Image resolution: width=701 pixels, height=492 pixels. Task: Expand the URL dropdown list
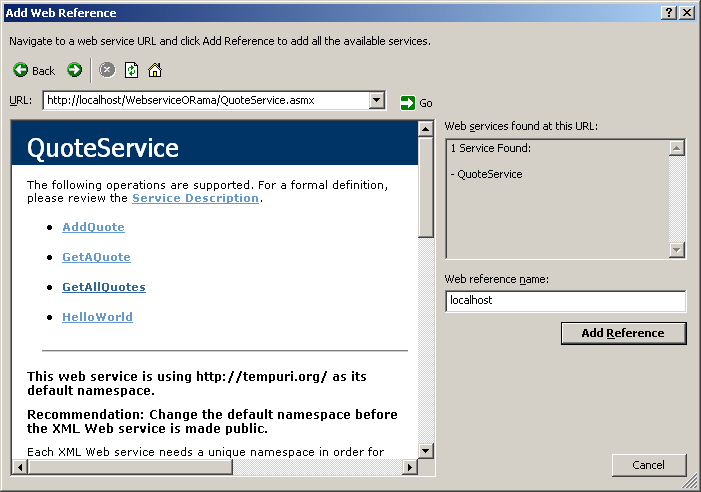click(377, 100)
